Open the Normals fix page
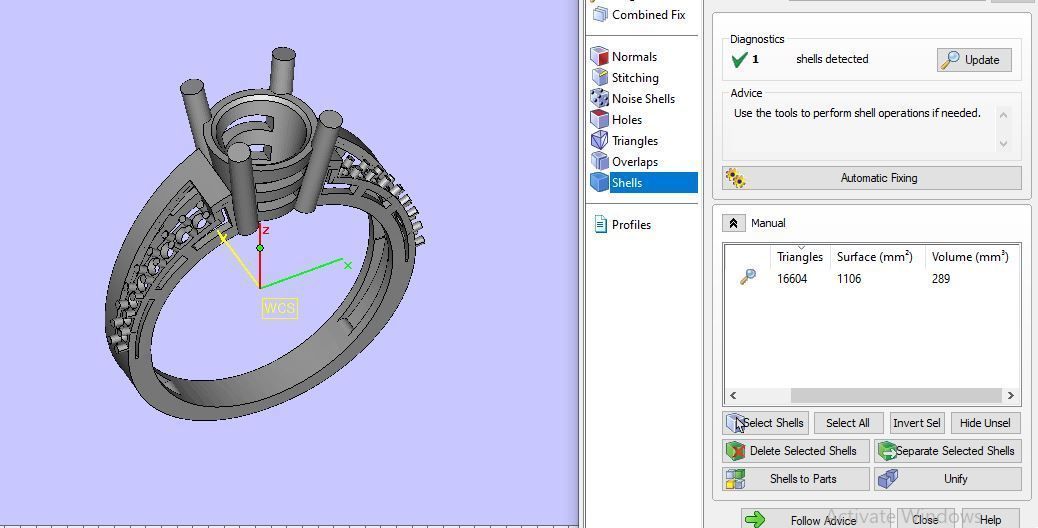 pyautogui.click(x=624, y=56)
